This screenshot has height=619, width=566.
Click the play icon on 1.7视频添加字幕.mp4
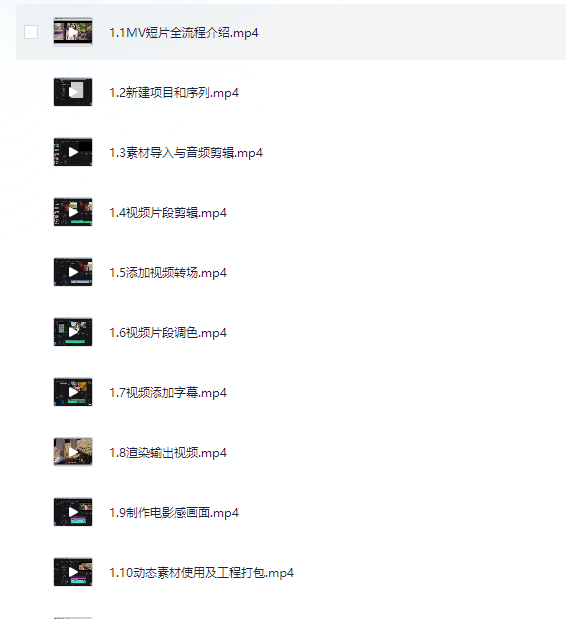coord(73,392)
